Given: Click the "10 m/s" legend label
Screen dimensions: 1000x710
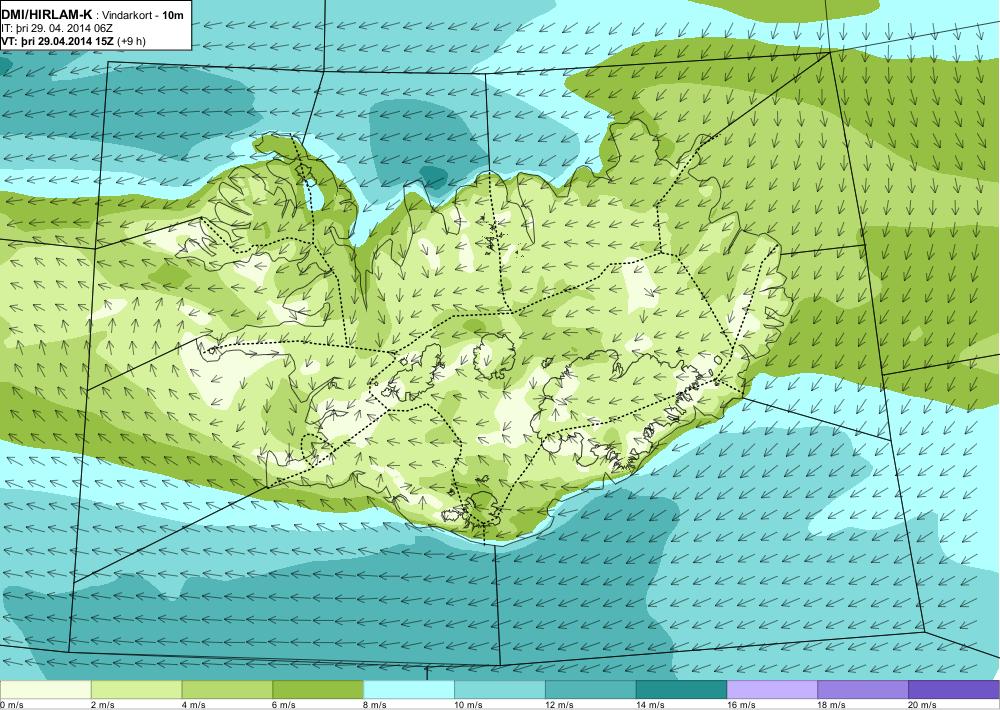Looking at the screenshot, I should [x=468, y=705].
